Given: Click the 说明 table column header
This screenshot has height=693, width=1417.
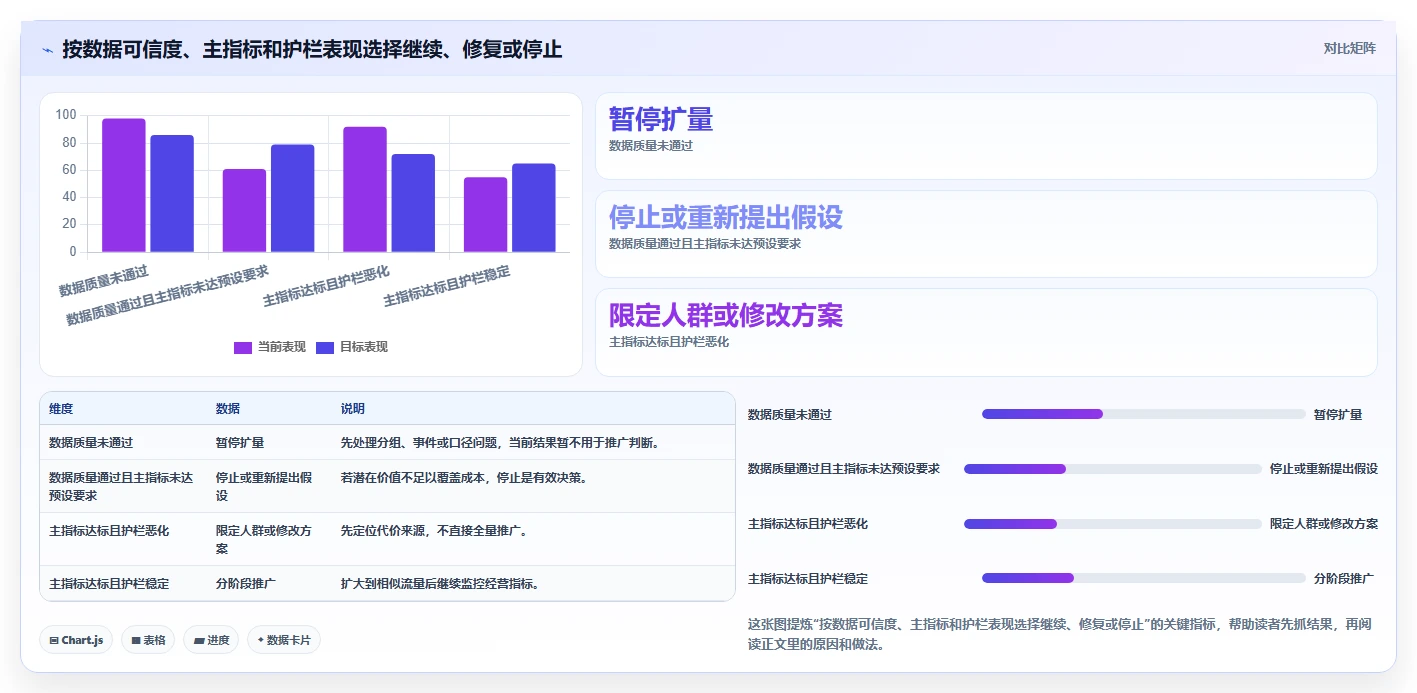Looking at the screenshot, I should click(353, 409).
